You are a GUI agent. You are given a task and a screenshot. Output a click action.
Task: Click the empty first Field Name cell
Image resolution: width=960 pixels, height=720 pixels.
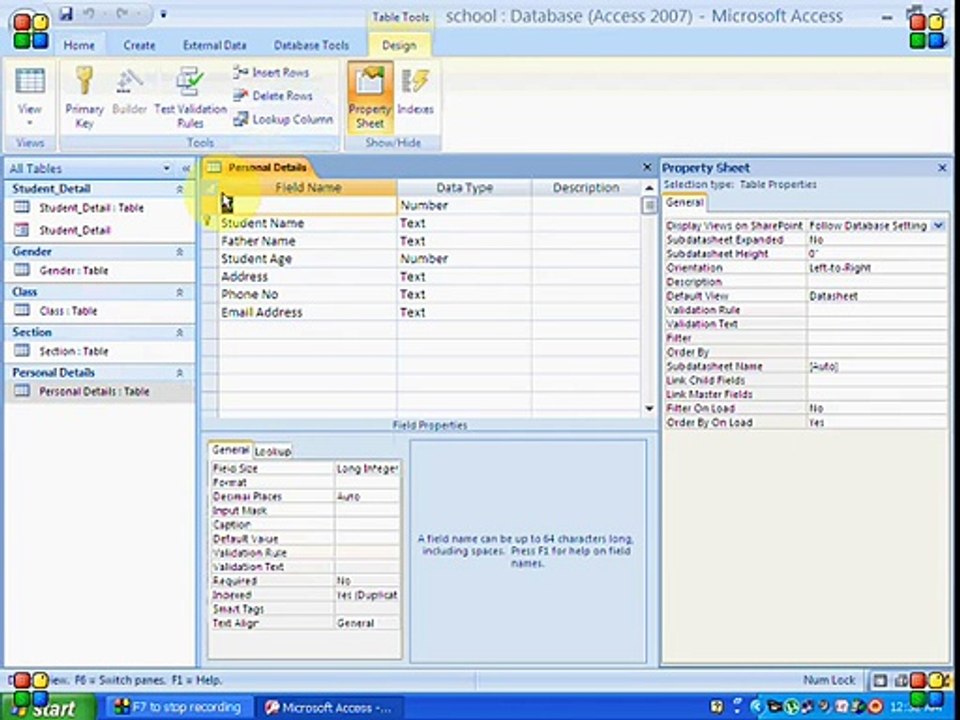pyautogui.click(x=308, y=205)
